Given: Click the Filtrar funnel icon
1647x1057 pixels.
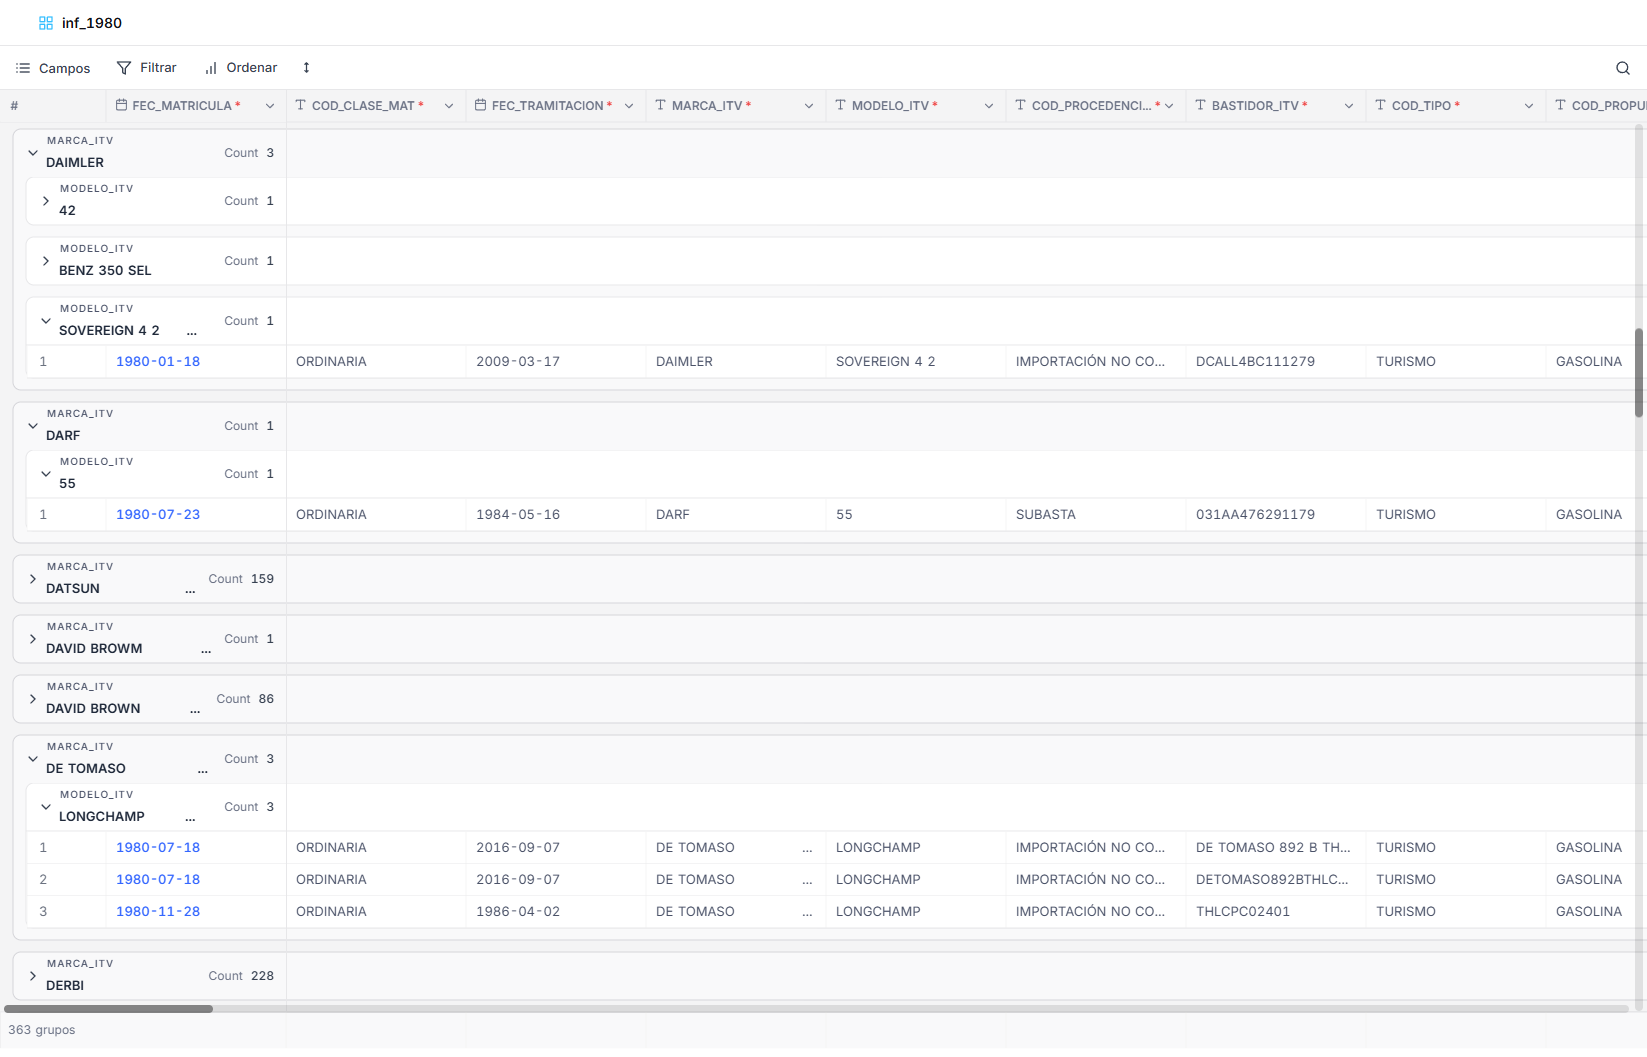Looking at the screenshot, I should click(x=124, y=68).
